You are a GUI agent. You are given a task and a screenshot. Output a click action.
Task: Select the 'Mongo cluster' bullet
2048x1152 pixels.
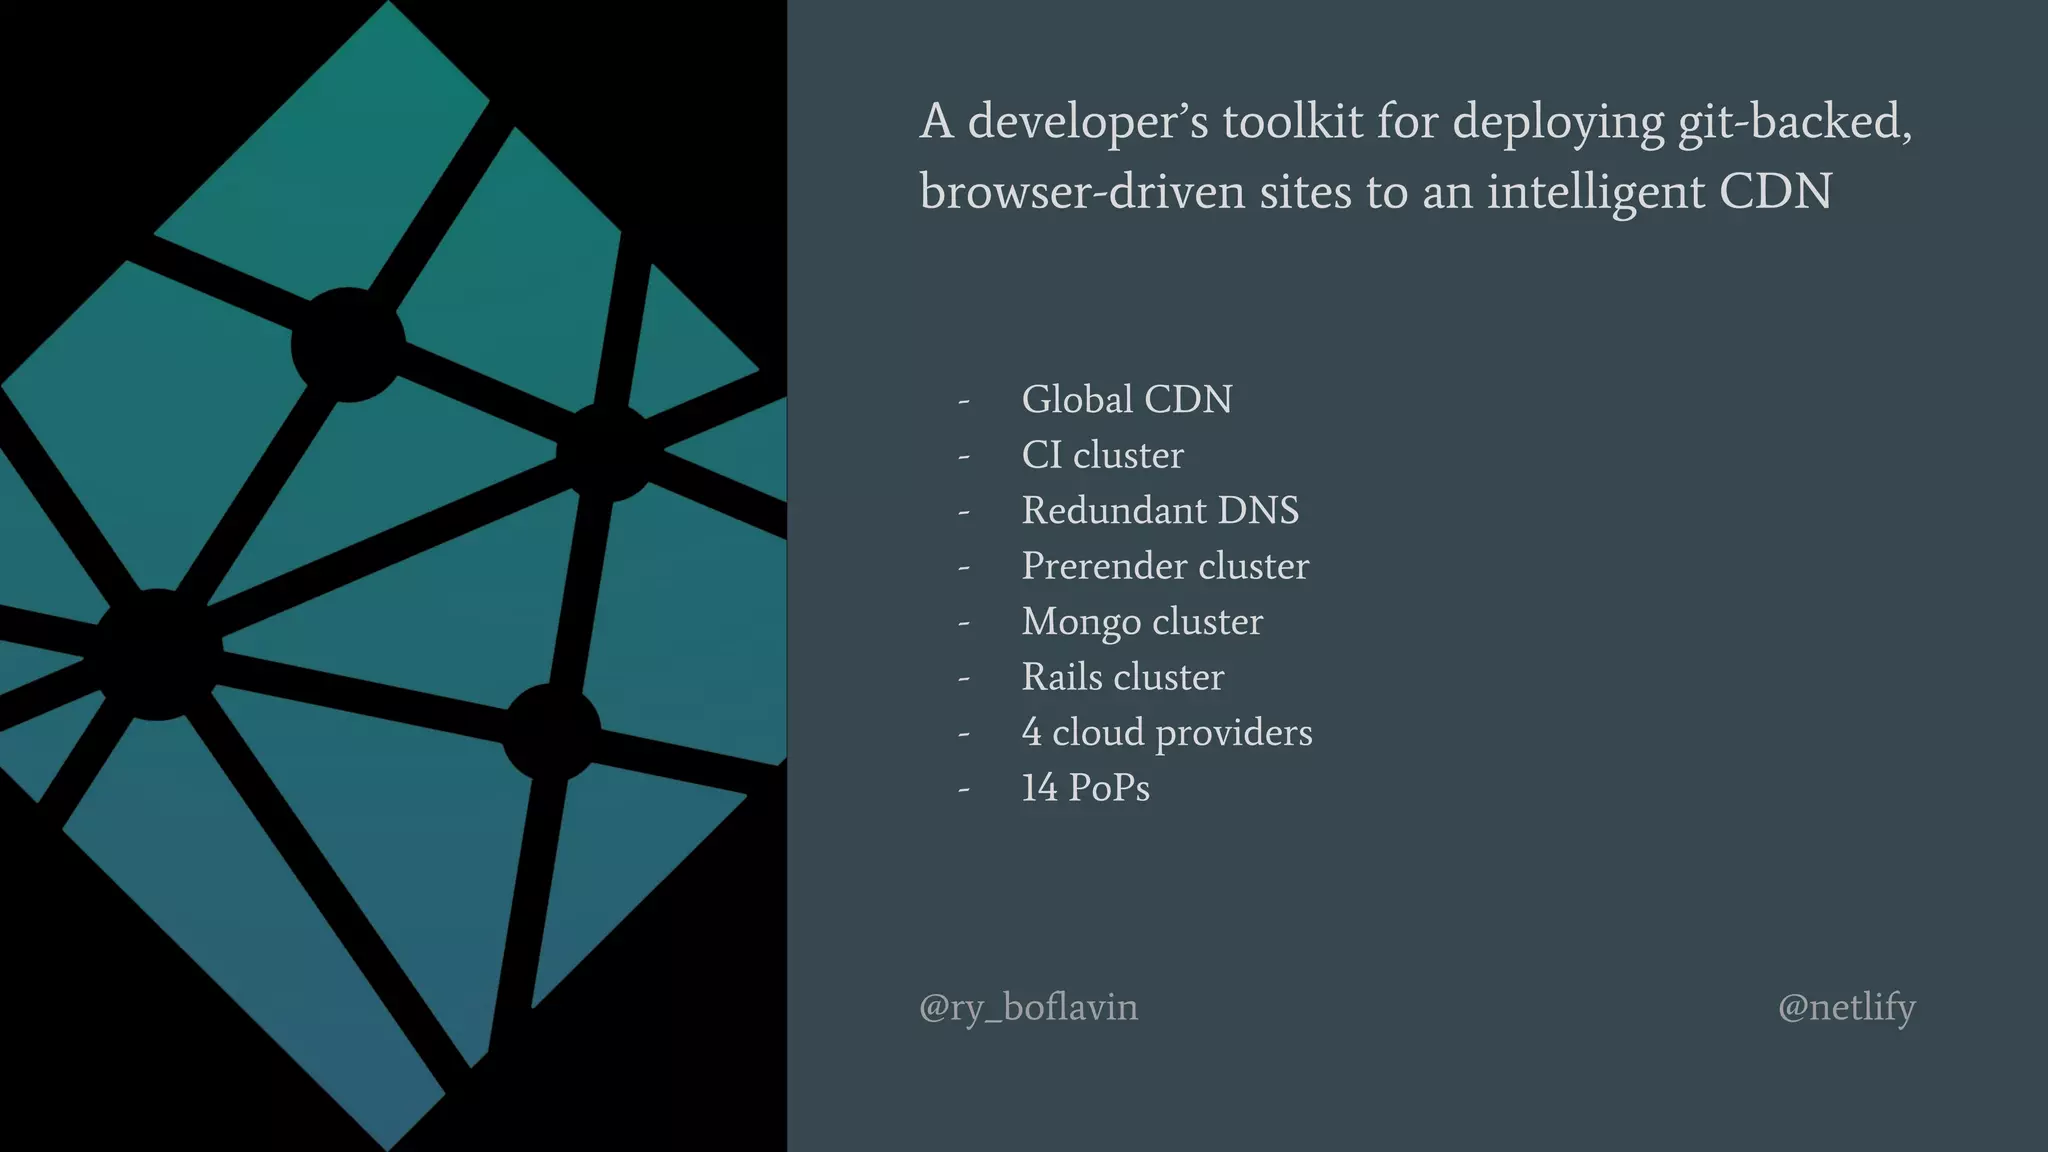(x=1142, y=622)
